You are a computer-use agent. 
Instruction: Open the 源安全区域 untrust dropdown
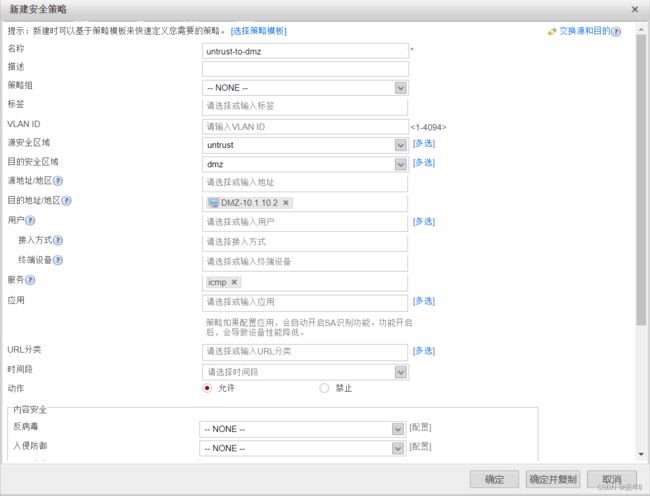[x=400, y=145]
